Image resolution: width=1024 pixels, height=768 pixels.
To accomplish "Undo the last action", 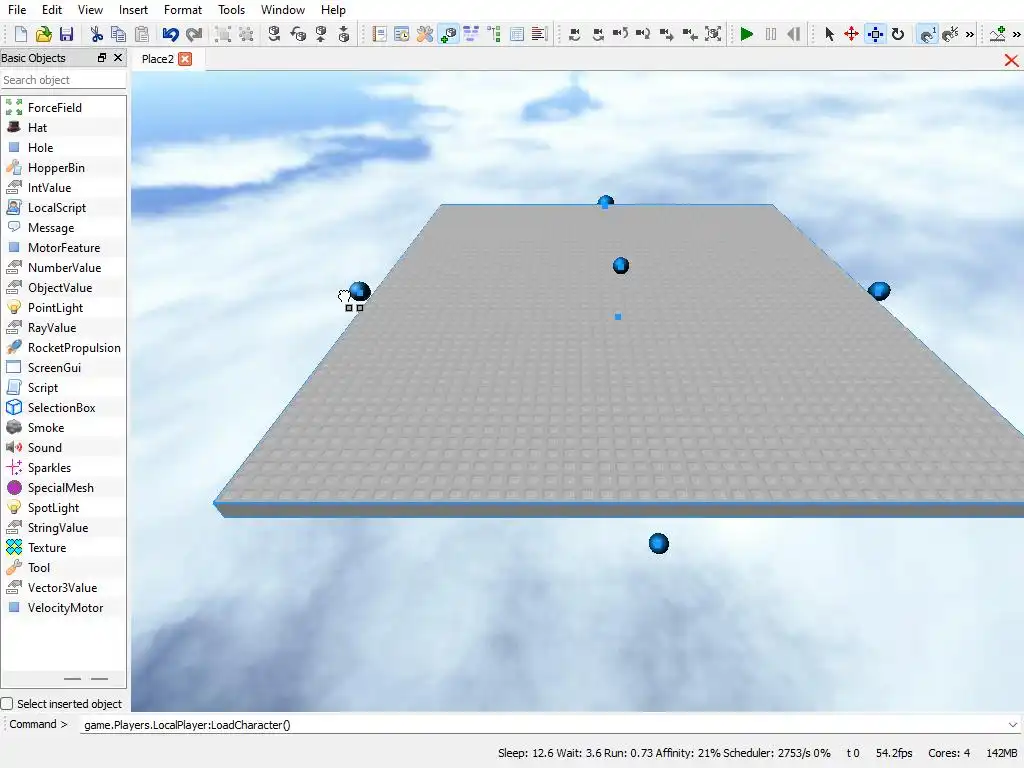I will click(x=170, y=34).
